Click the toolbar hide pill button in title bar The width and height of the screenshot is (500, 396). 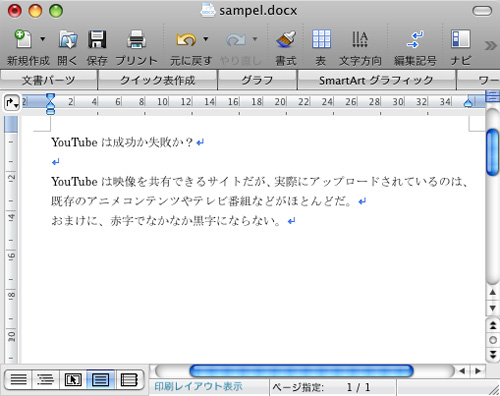point(482,11)
